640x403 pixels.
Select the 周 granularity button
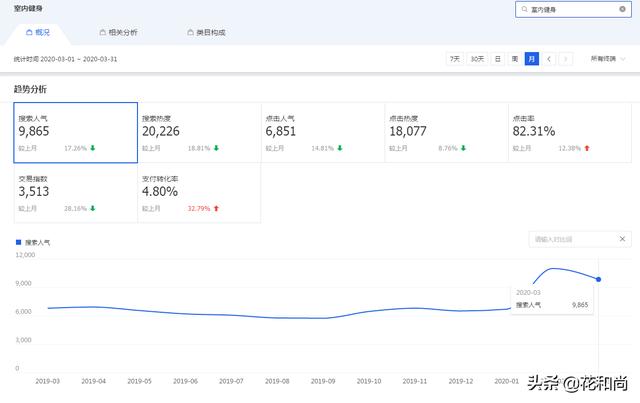pyautogui.click(x=515, y=59)
